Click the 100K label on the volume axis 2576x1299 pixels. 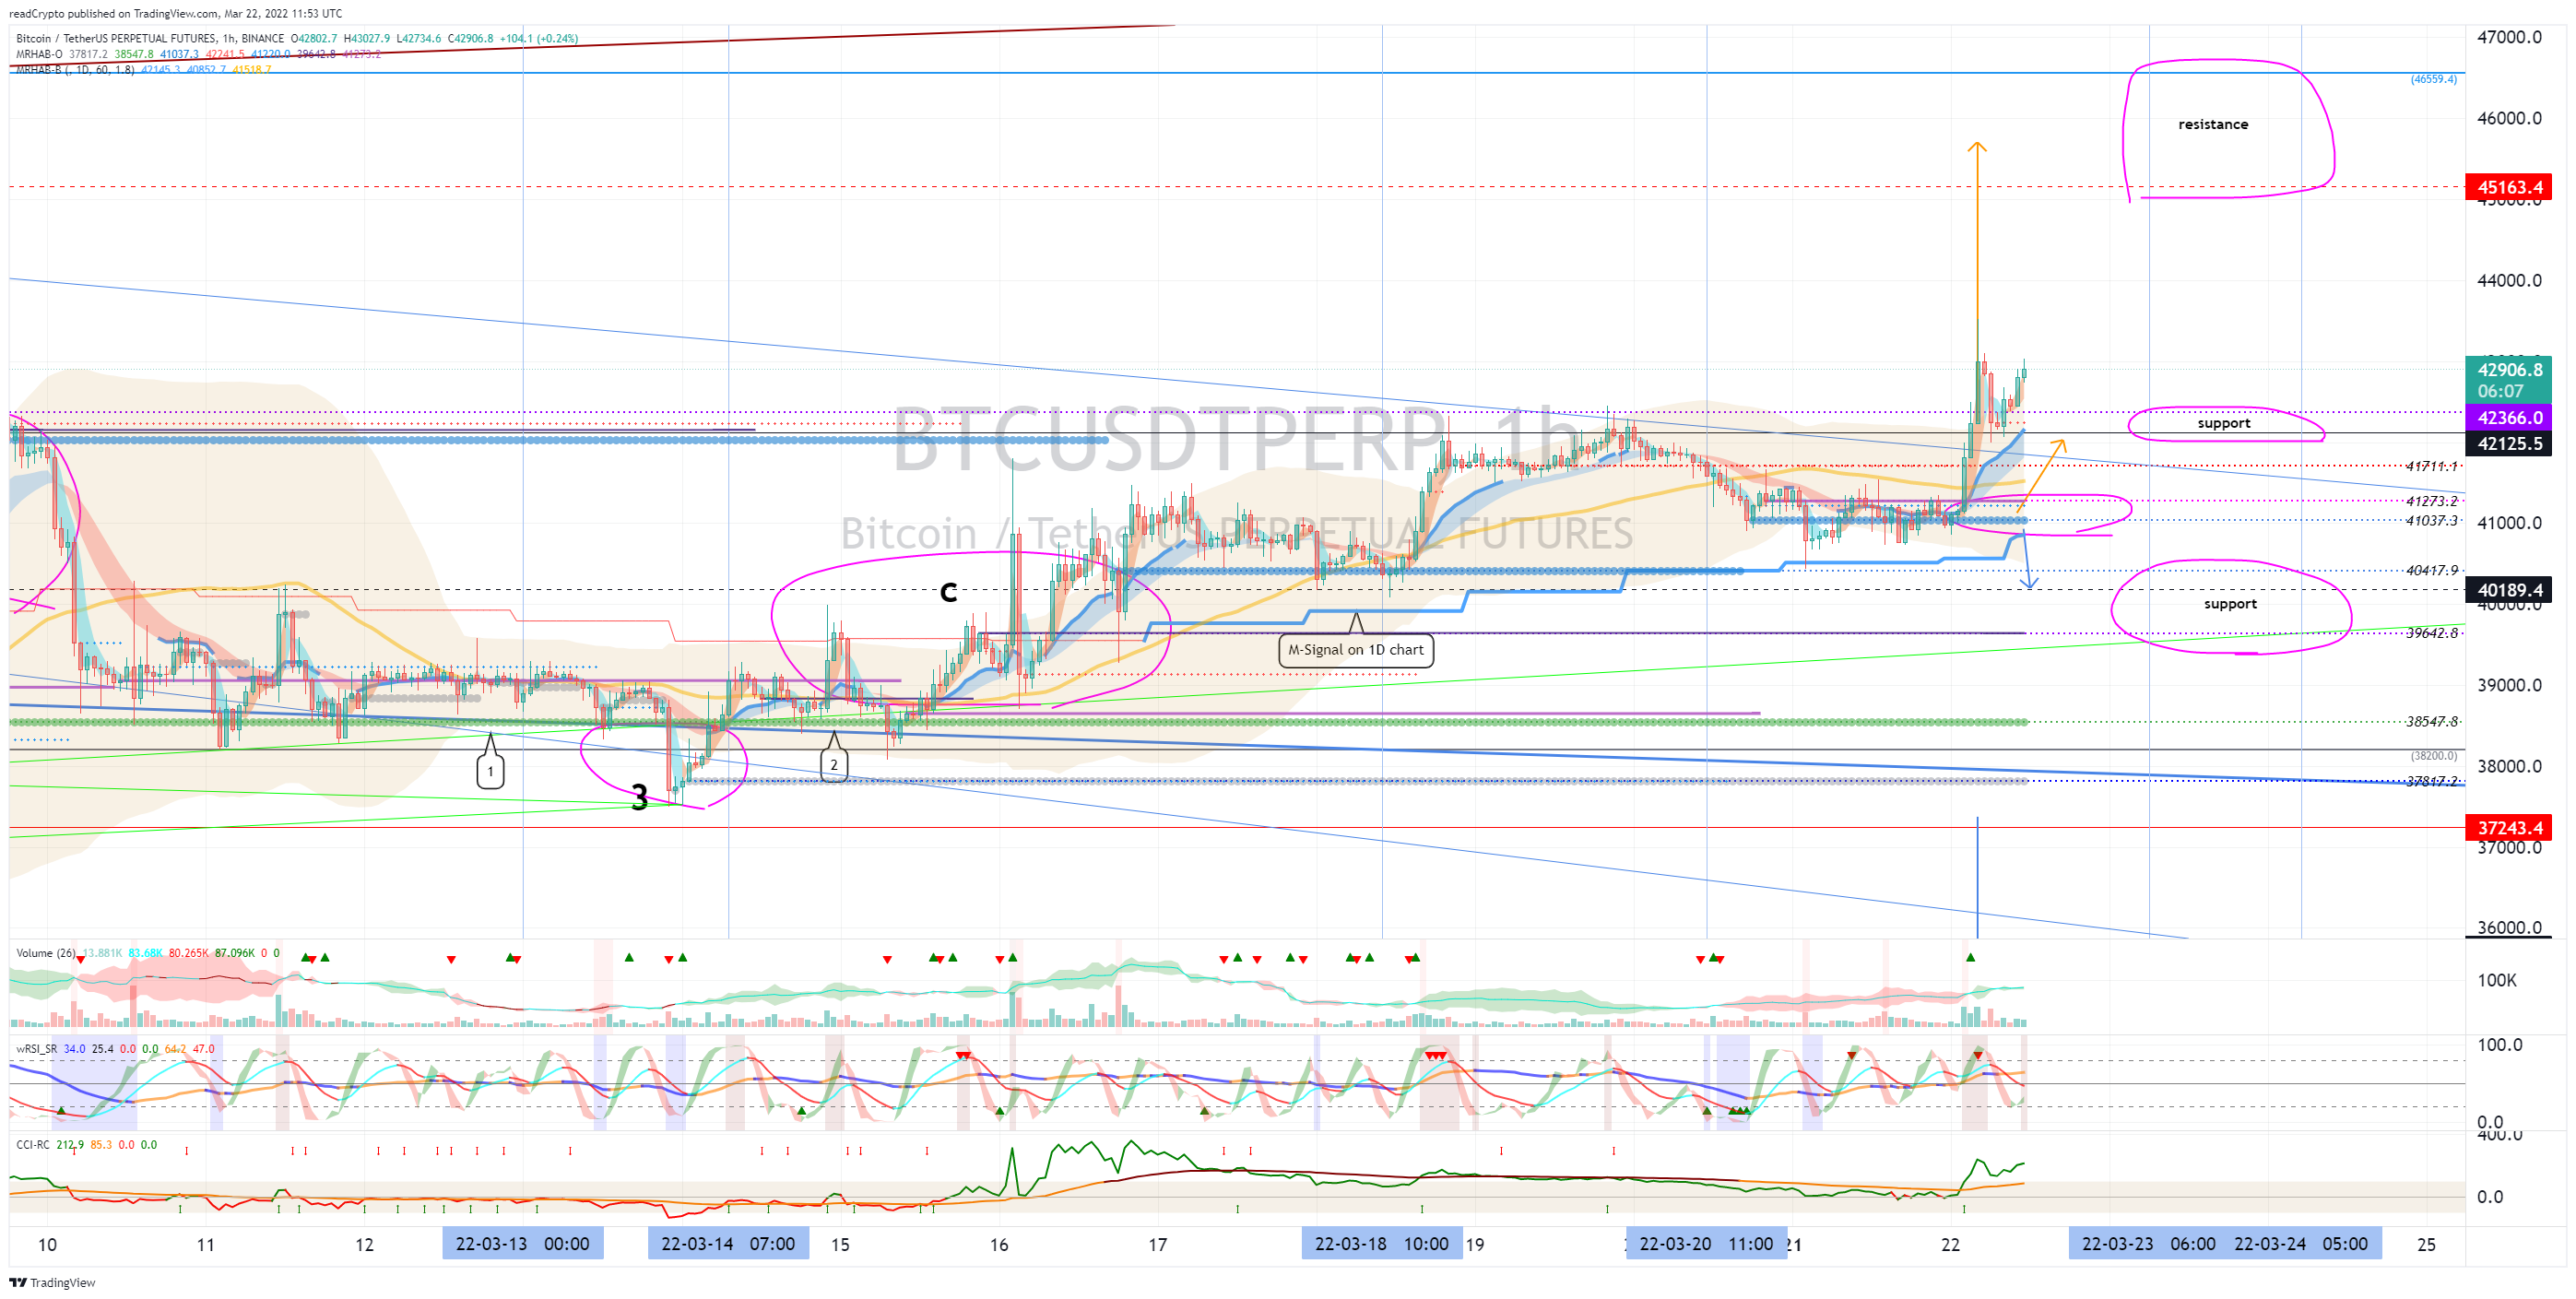(2497, 980)
